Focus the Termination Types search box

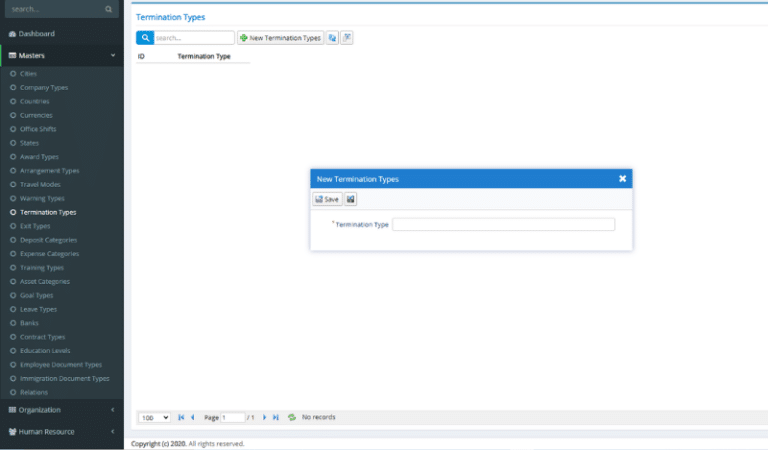(x=194, y=38)
